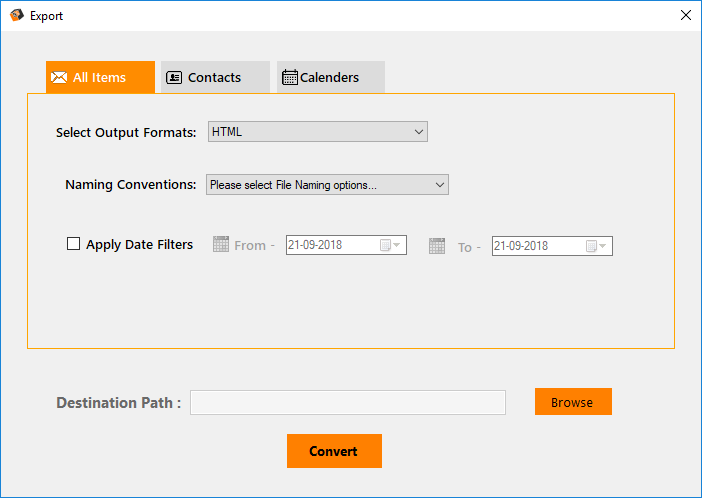Switch to the Contacts tab
This screenshot has width=702, height=498.
(214, 77)
